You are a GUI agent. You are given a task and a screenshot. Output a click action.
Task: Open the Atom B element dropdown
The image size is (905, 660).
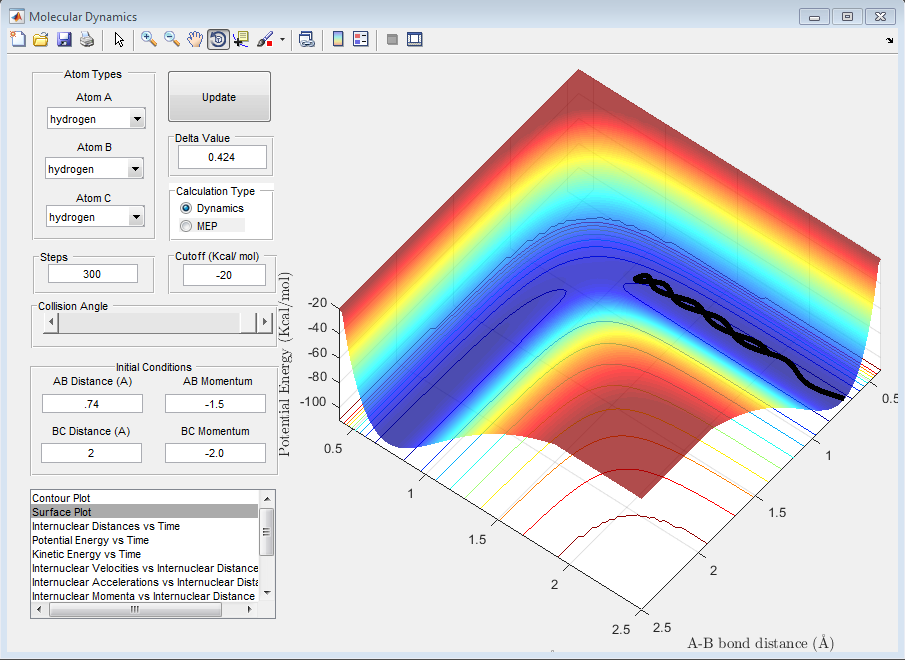pos(135,169)
